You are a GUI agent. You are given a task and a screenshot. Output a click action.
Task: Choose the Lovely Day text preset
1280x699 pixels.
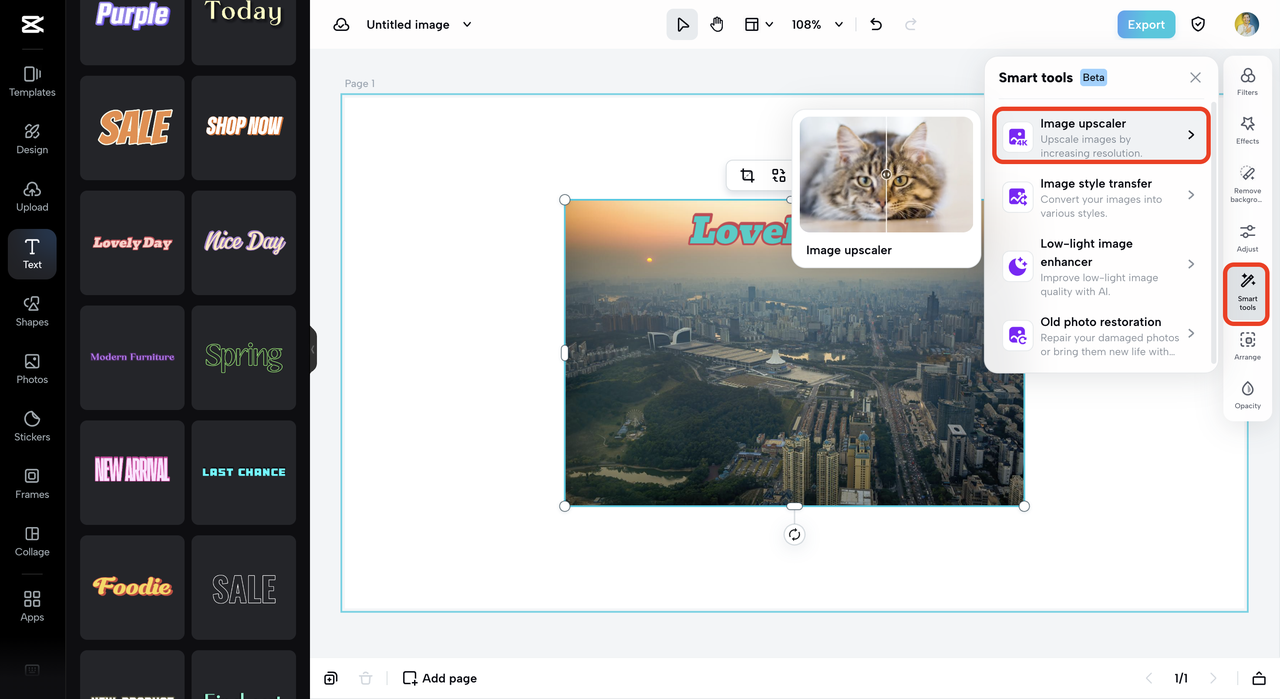[132, 242]
